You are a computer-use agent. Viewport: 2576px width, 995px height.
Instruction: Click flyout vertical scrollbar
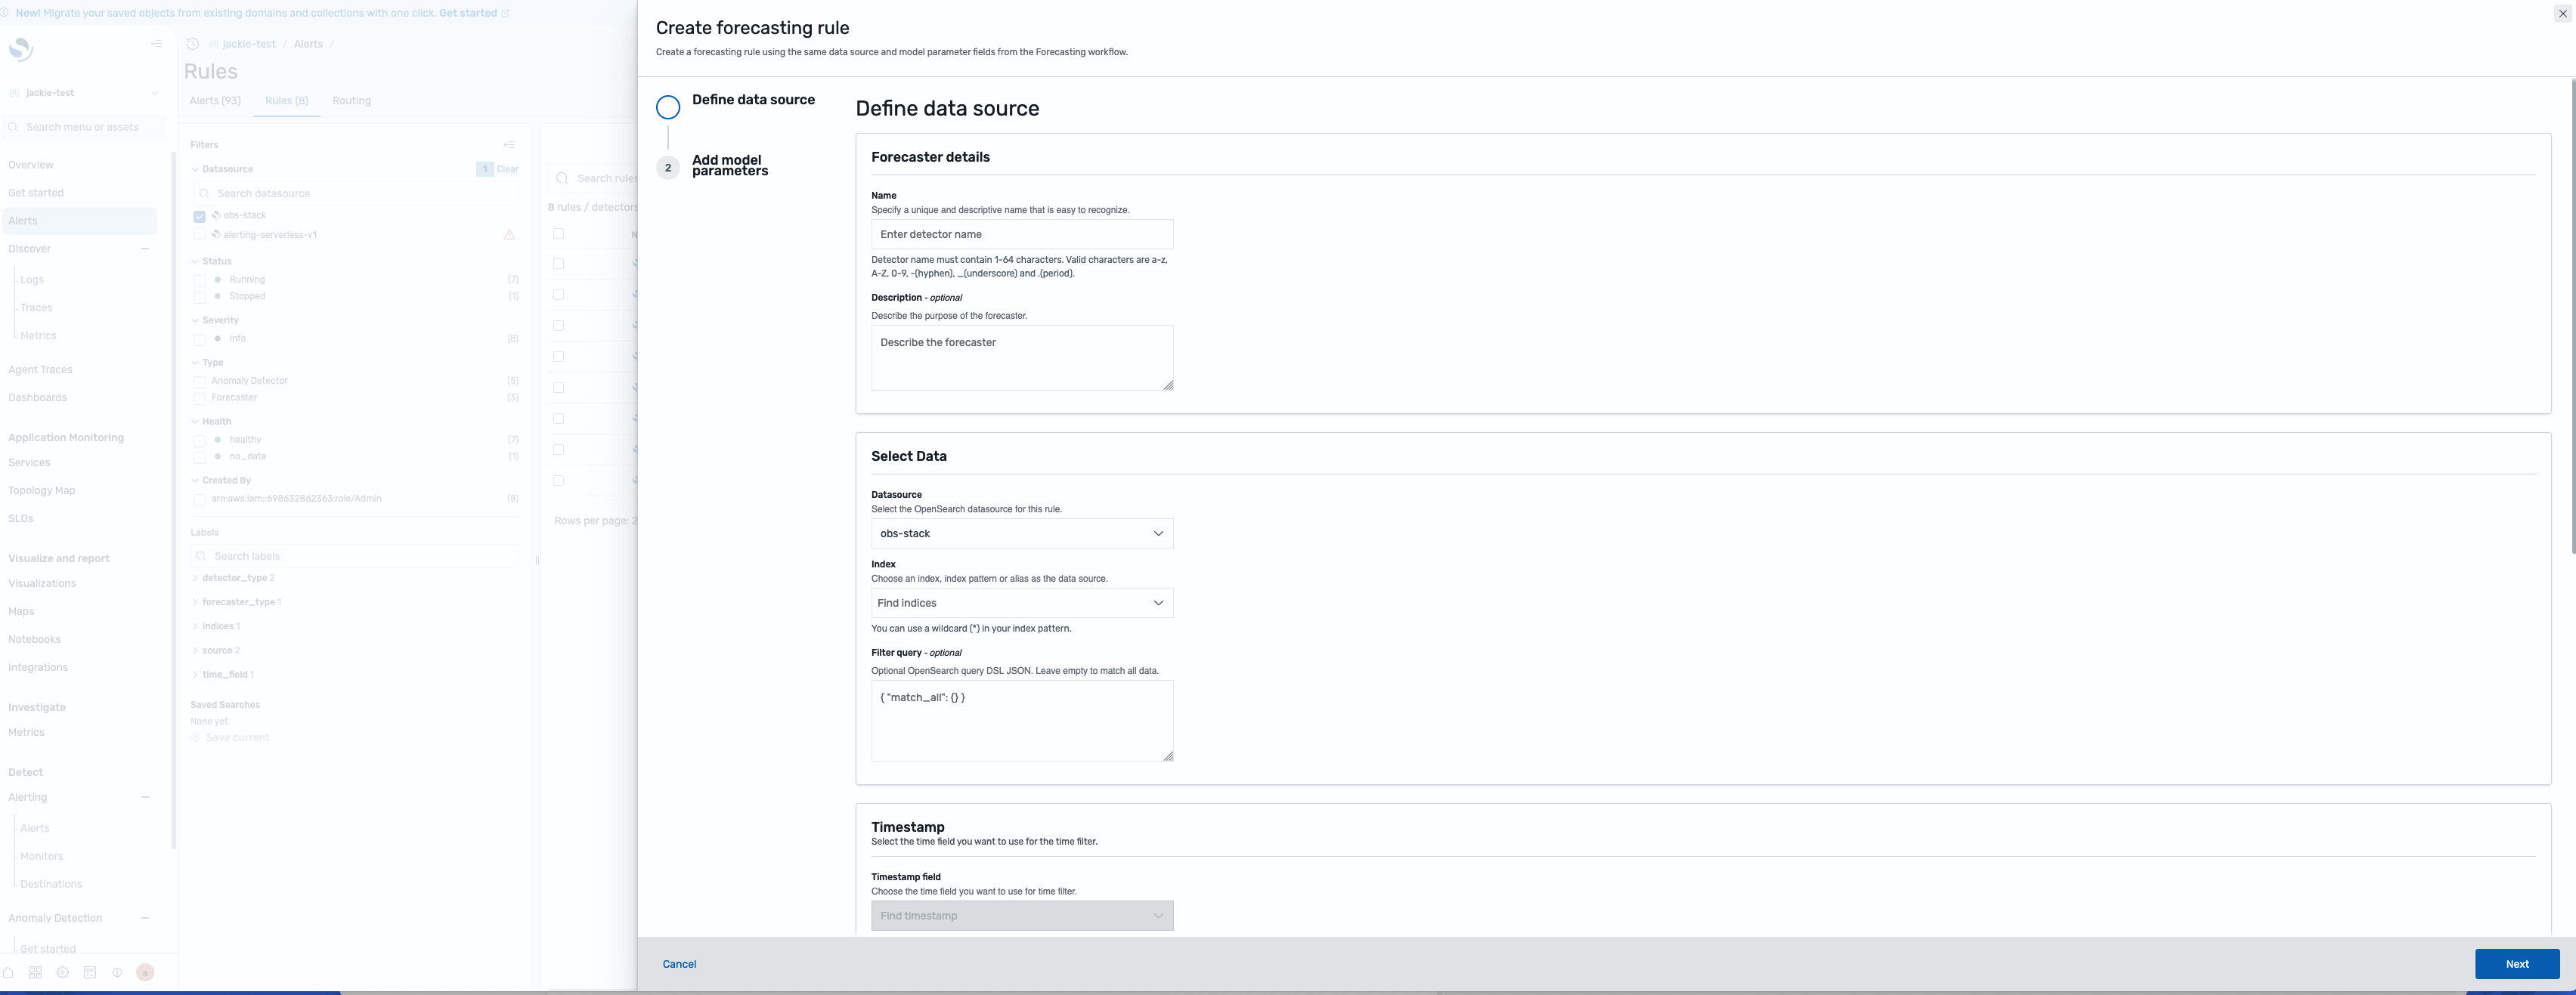(2572, 315)
